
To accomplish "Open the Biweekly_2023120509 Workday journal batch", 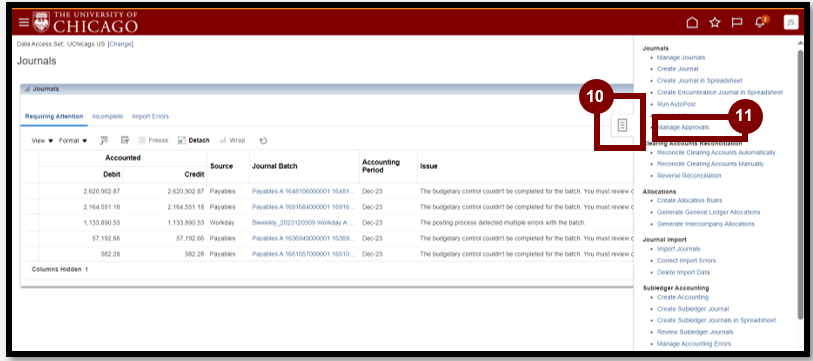I will click(303, 223).
